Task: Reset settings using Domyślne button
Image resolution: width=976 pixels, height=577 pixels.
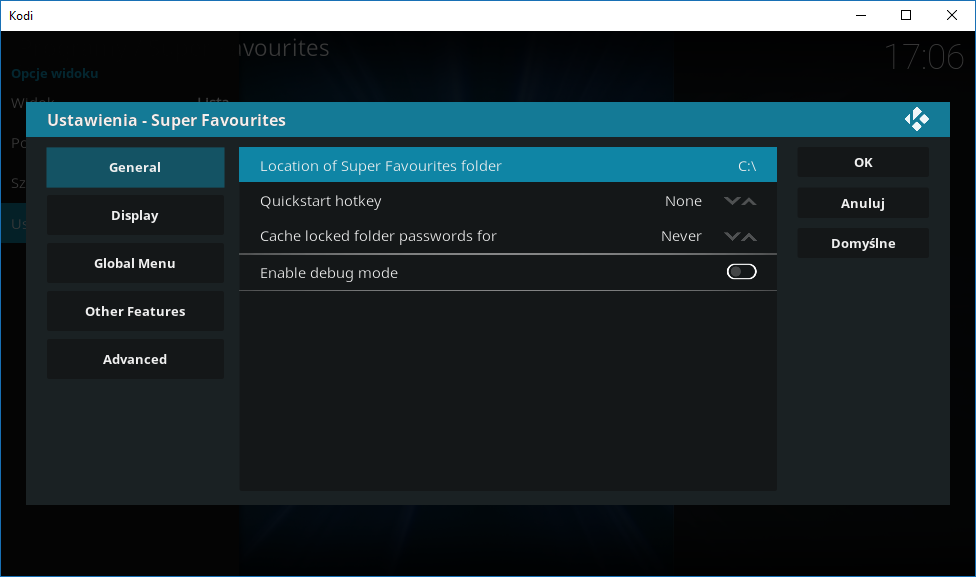Action: click(863, 243)
